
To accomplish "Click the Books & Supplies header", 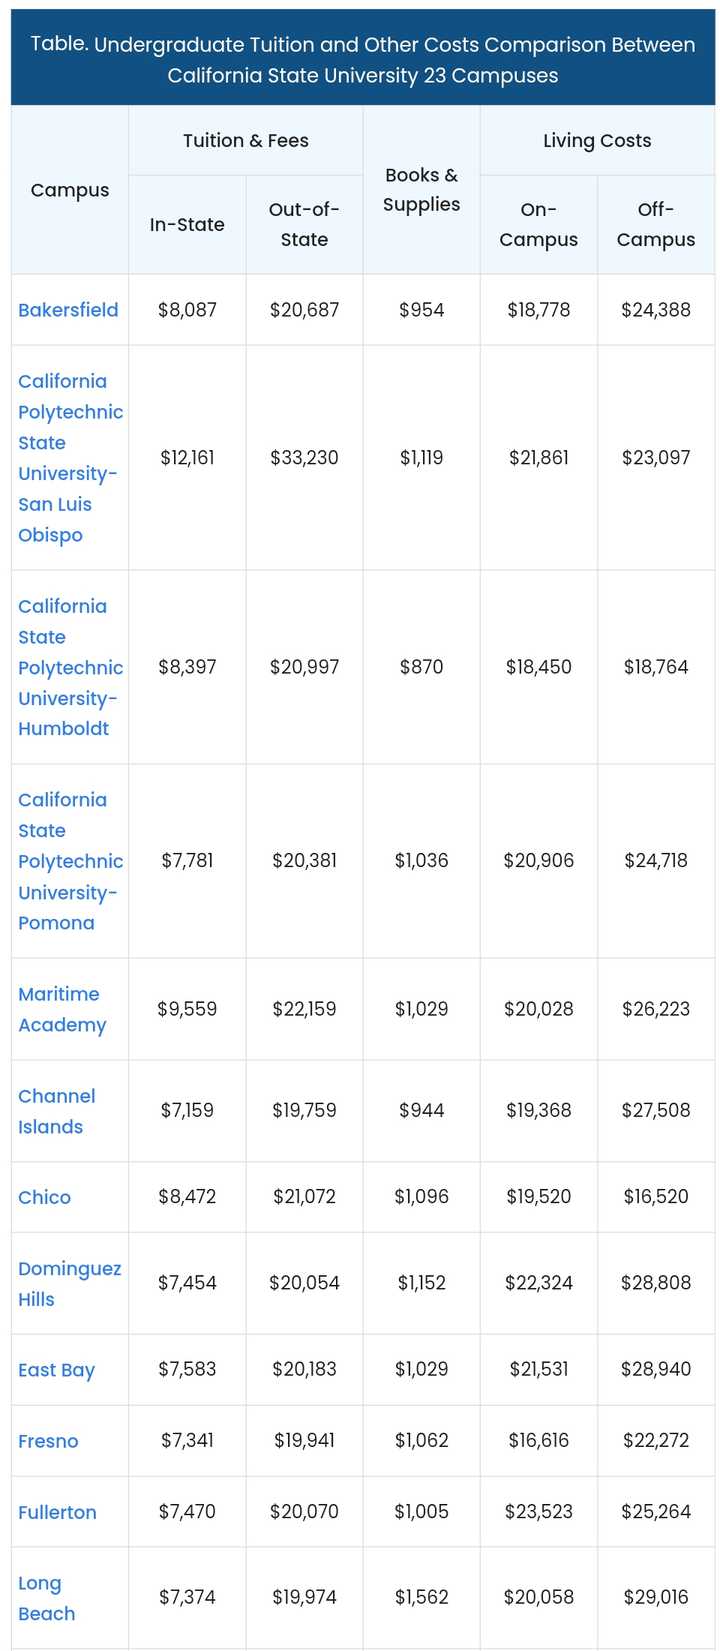I will pyautogui.click(x=422, y=190).
